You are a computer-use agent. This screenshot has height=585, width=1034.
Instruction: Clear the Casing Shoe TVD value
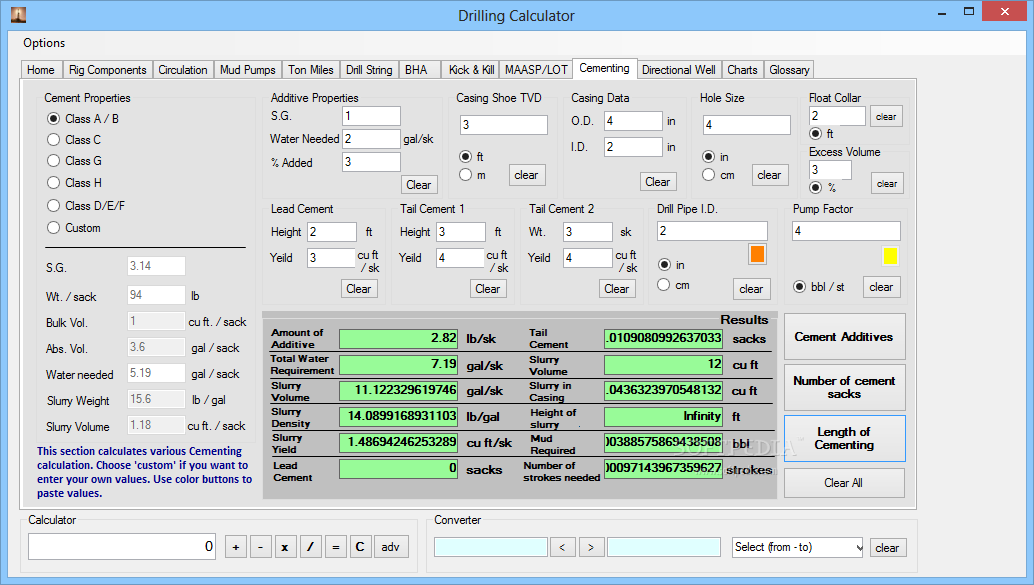click(x=526, y=175)
